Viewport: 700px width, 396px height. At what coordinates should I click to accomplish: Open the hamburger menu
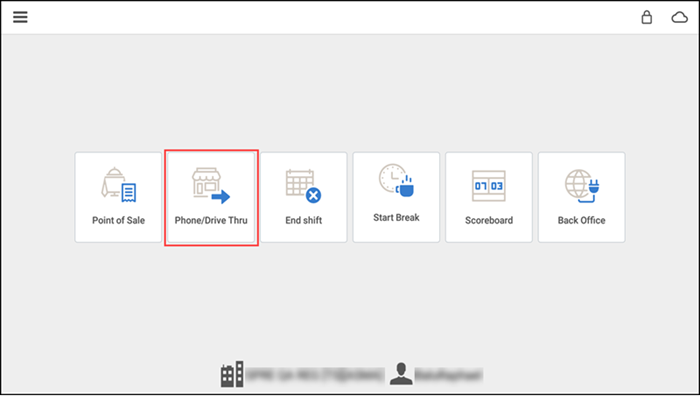coord(20,17)
